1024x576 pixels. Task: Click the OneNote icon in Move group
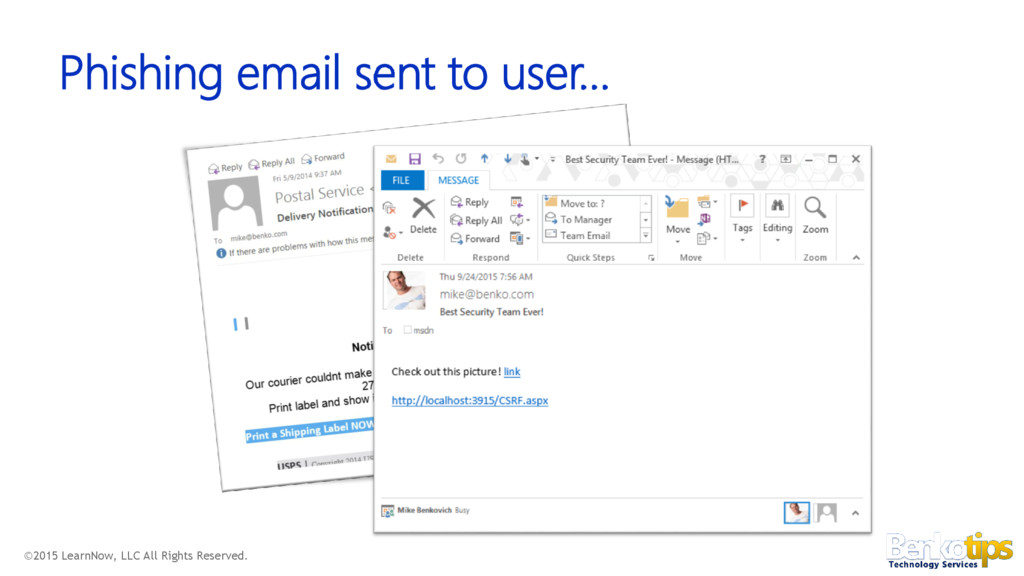pos(705,219)
